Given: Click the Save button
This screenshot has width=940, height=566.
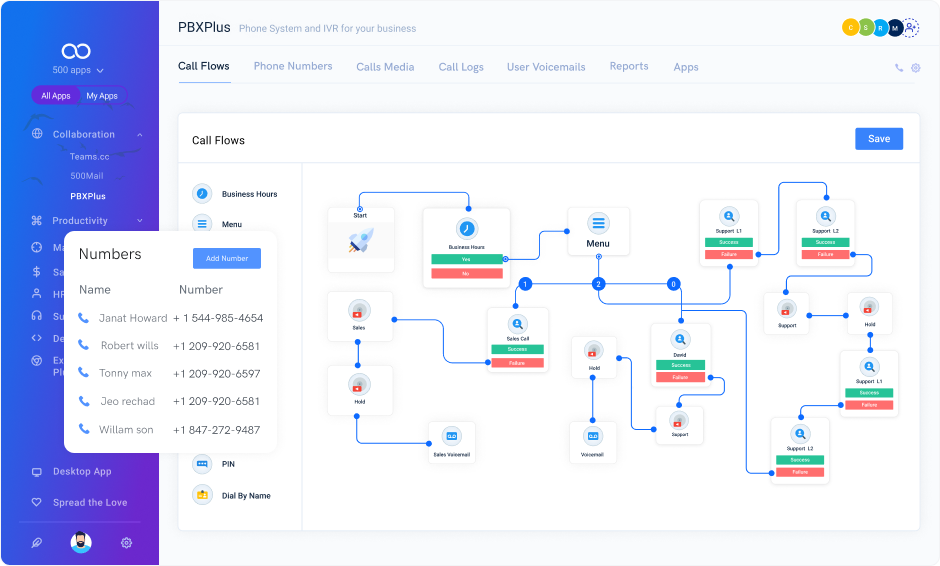Looking at the screenshot, I should click(x=878, y=139).
